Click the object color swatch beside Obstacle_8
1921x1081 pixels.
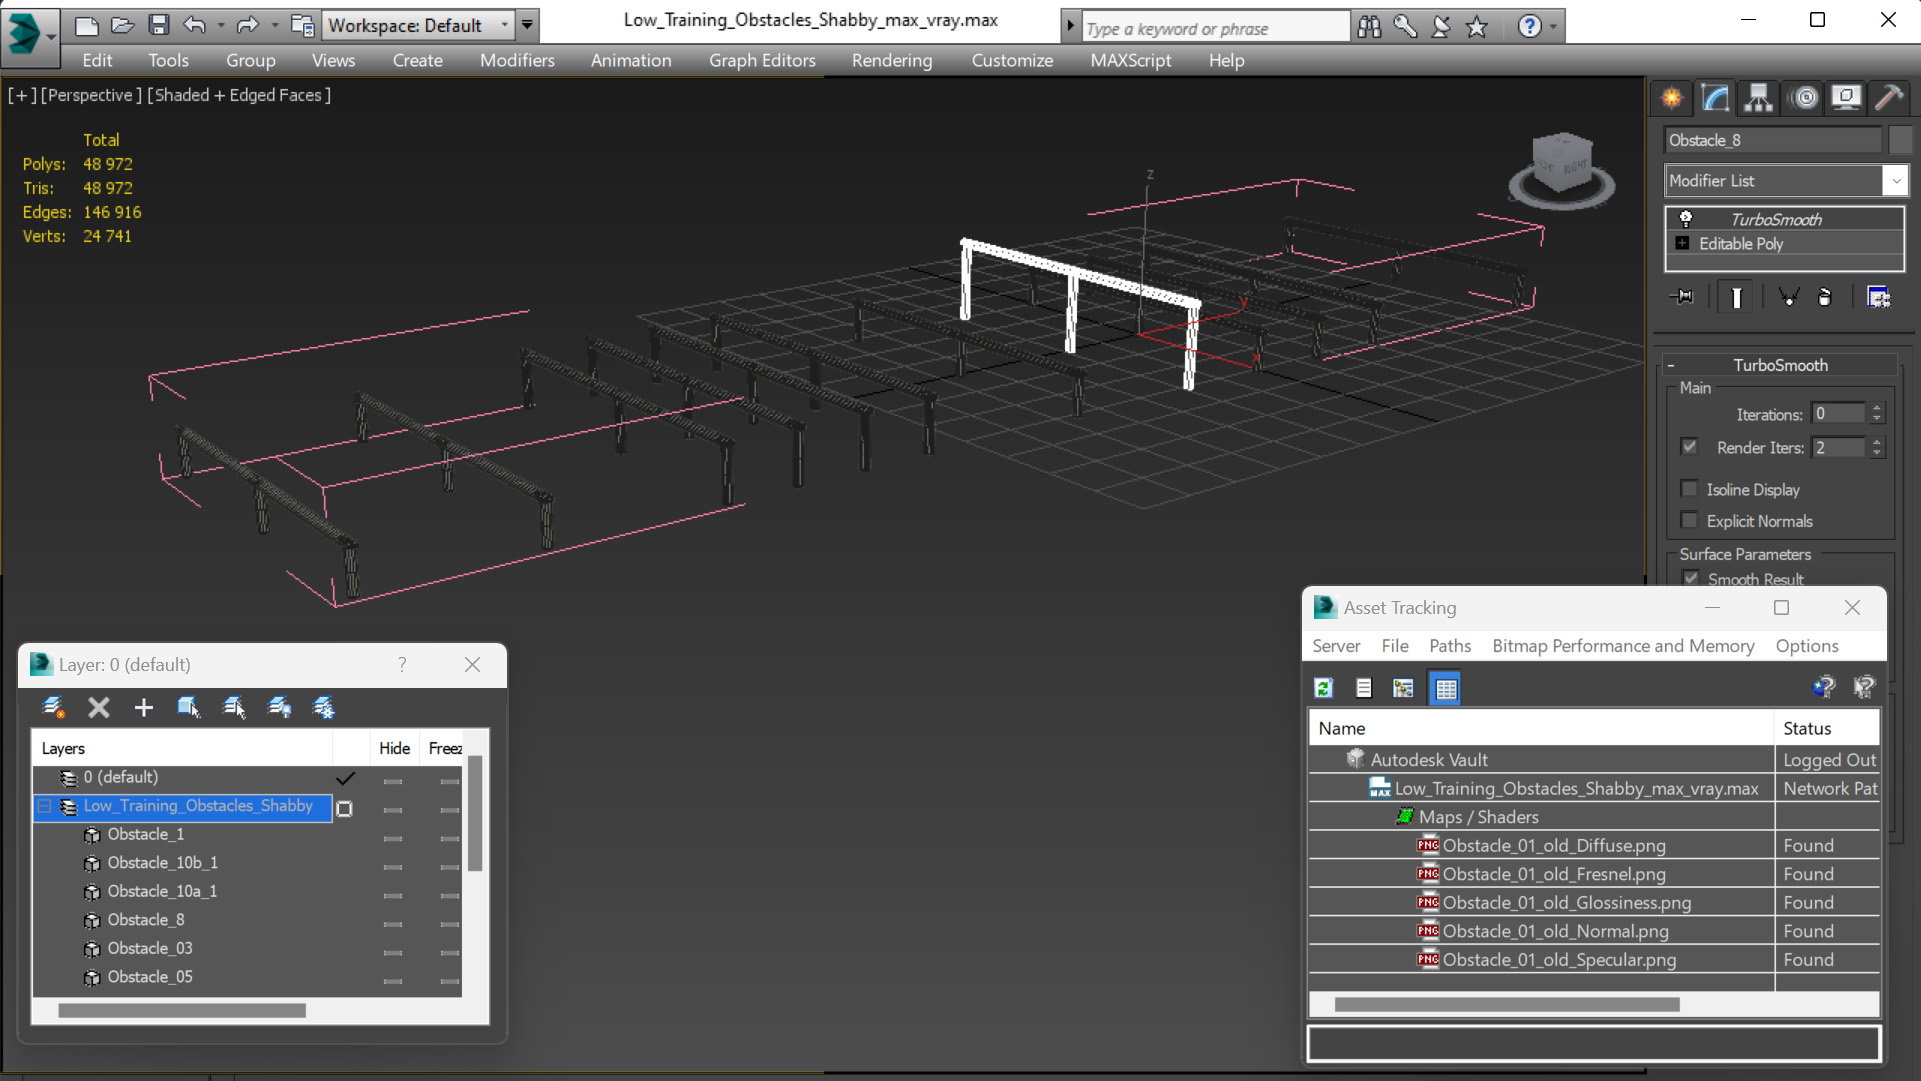1900,140
